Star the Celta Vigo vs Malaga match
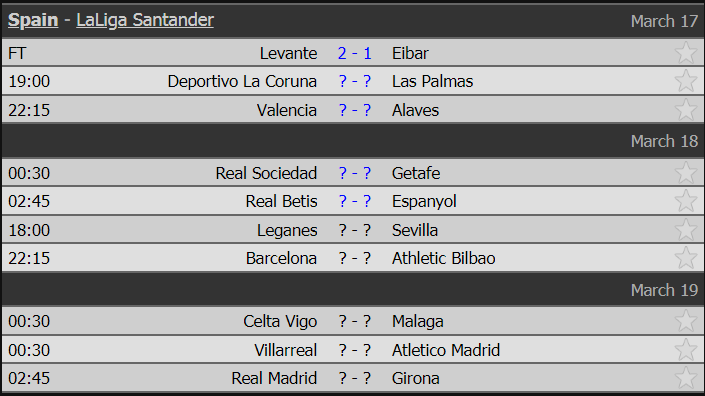This screenshot has height=396, width=705. click(686, 321)
